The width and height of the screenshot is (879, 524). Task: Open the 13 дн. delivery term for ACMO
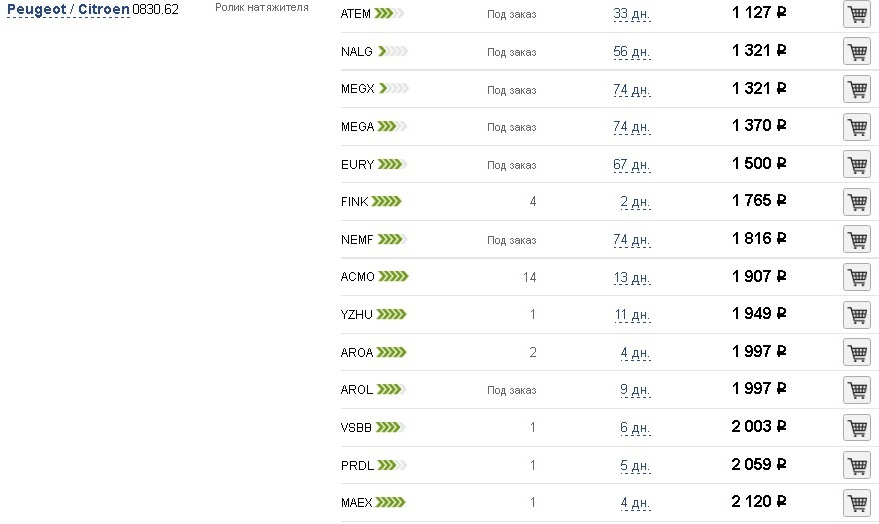(x=631, y=277)
